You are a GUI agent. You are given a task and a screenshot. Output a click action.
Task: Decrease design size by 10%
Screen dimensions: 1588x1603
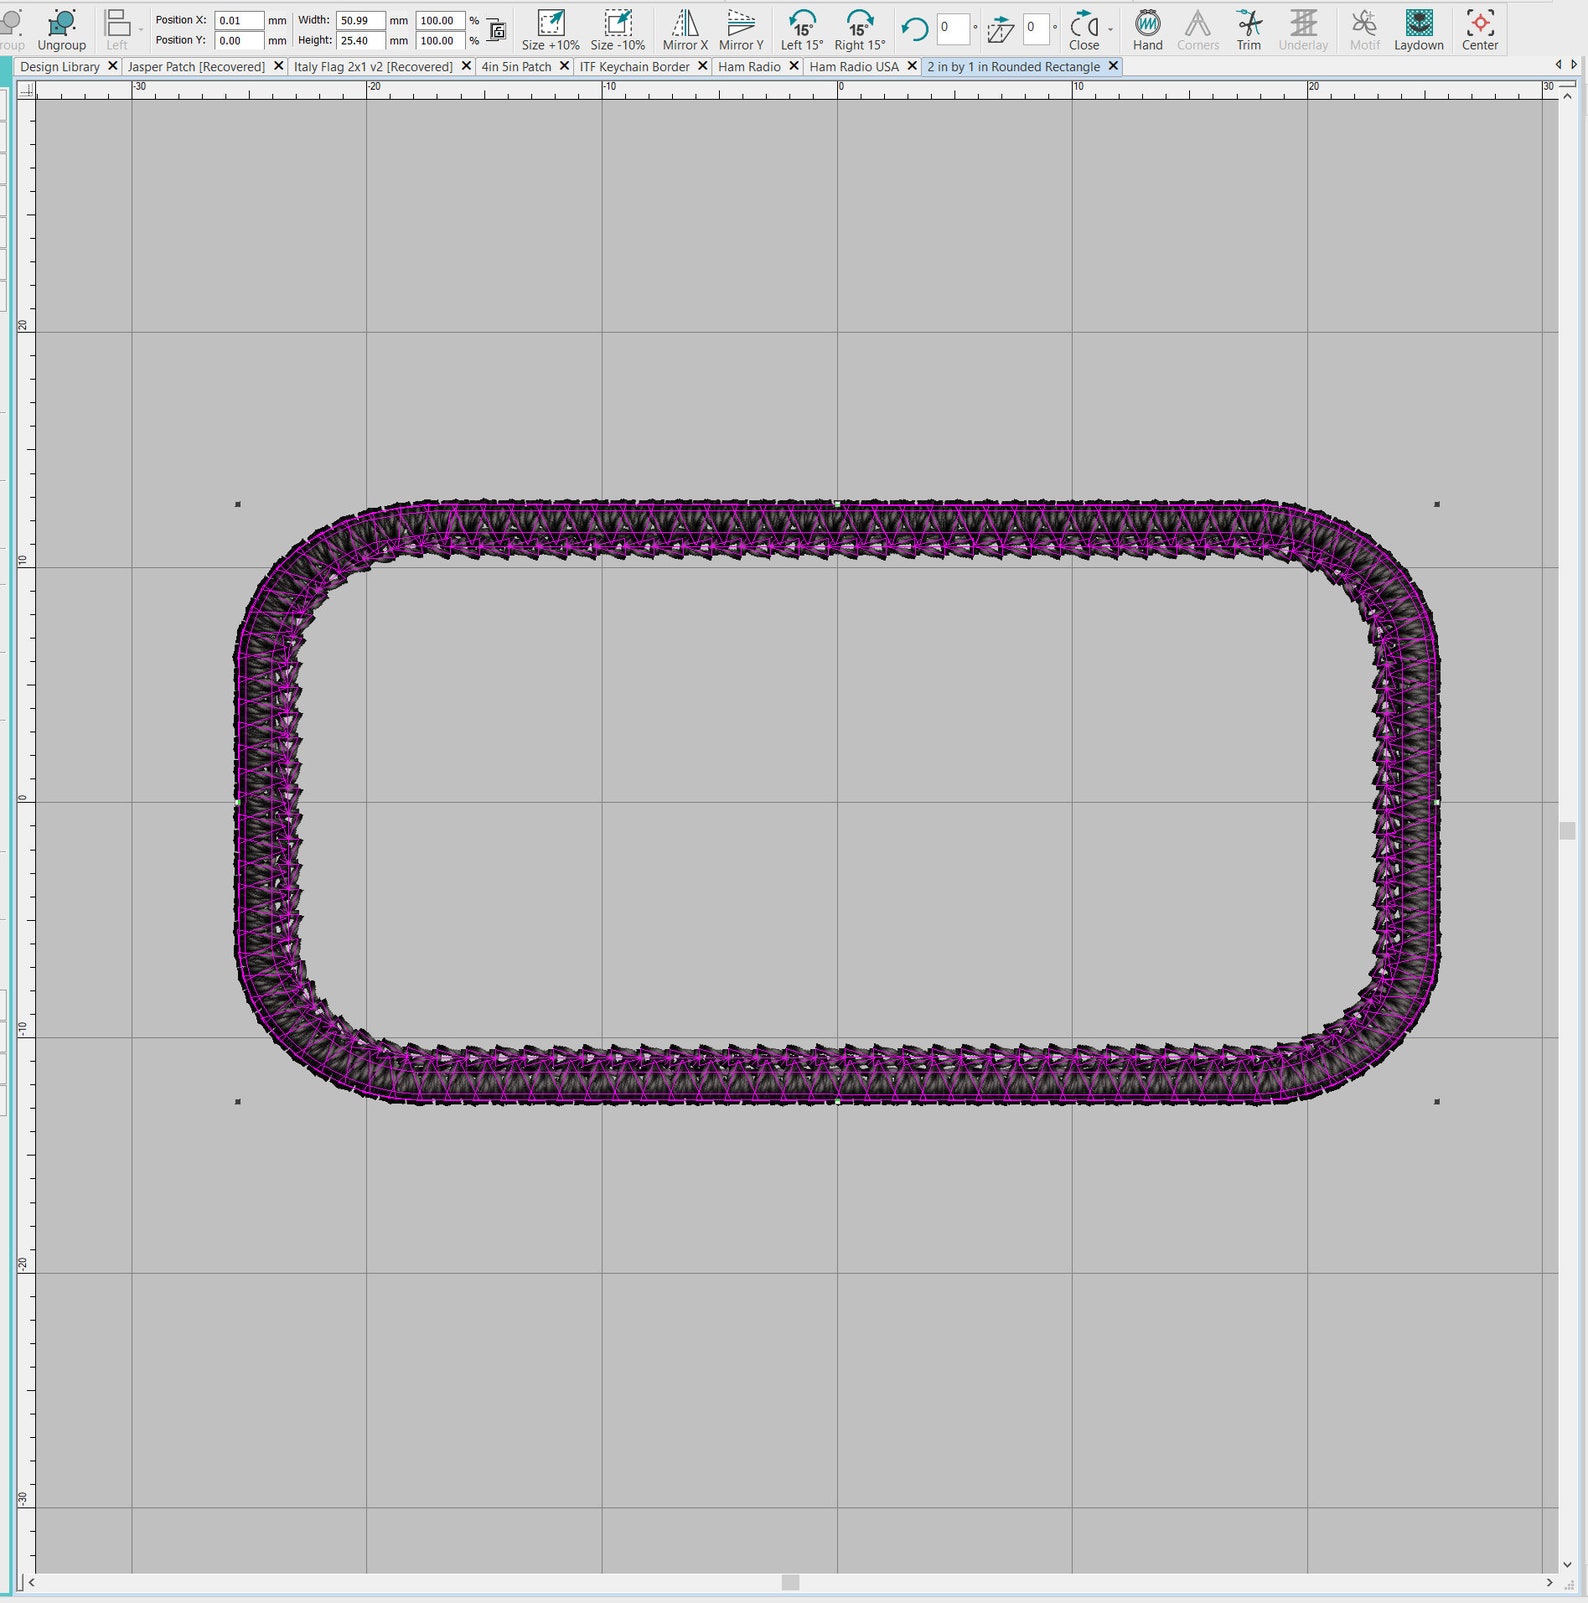pos(618,30)
